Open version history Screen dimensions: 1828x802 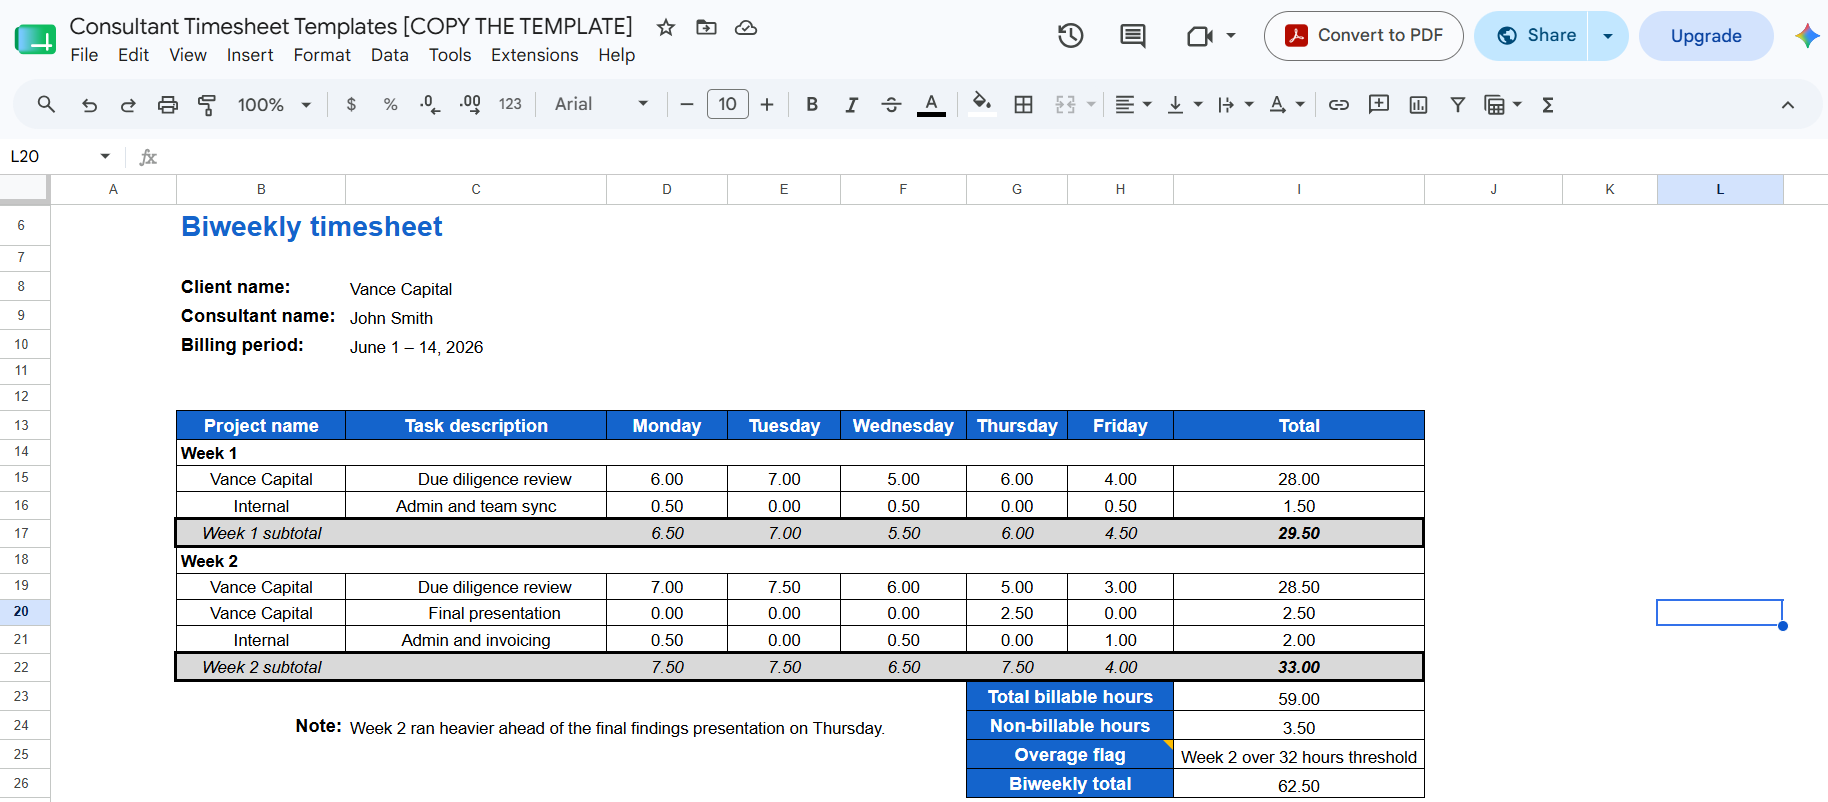(x=1071, y=36)
